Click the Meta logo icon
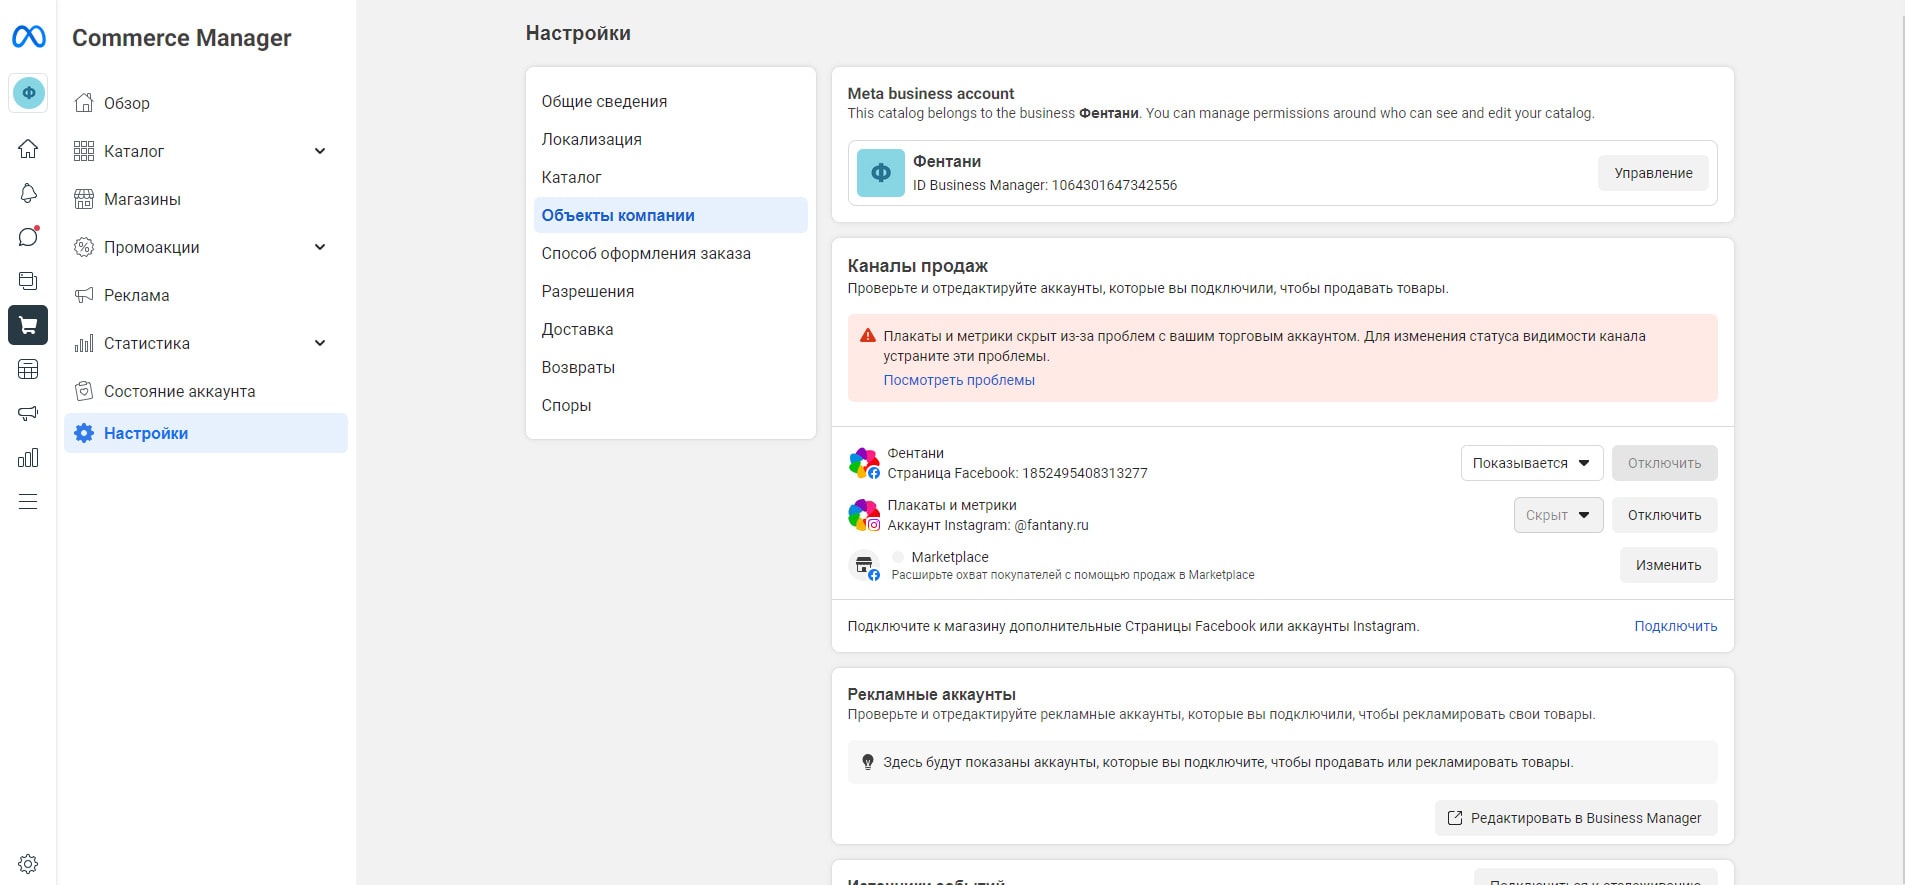 click(x=28, y=37)
